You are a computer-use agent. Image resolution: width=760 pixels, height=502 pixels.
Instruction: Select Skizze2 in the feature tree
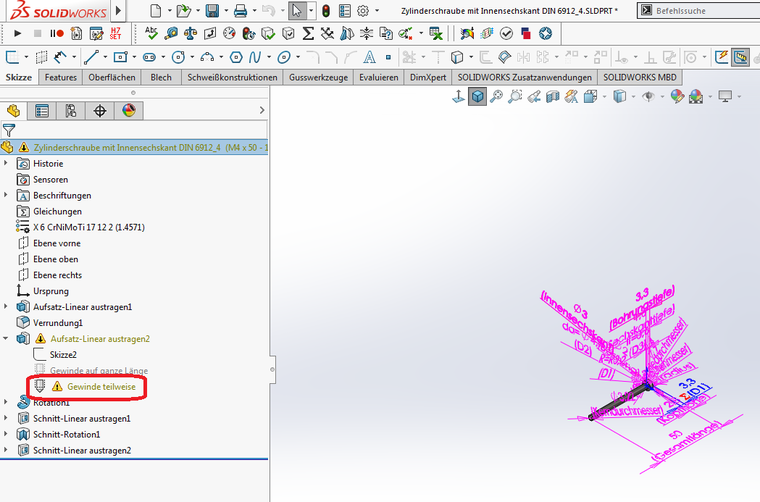pos(63,354)
